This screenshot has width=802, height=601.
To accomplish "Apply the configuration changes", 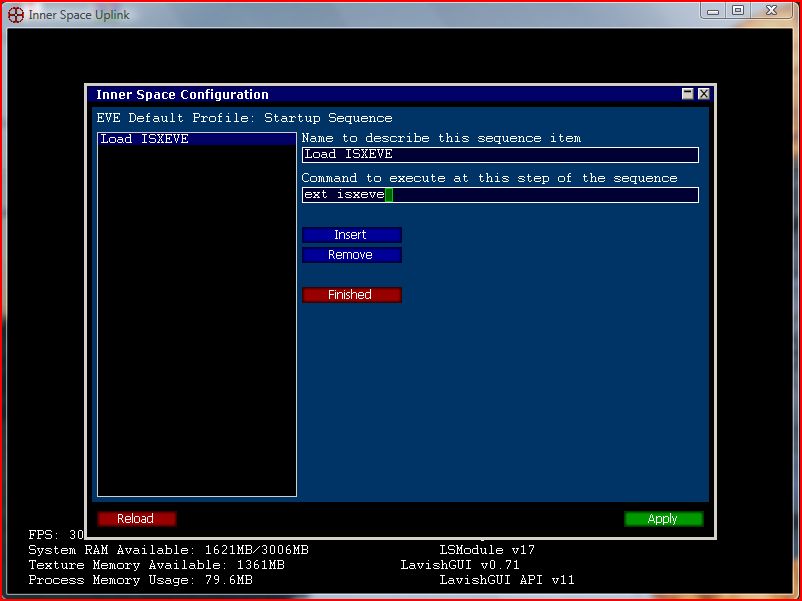I will pyautogui.click(x=663, y=519).
